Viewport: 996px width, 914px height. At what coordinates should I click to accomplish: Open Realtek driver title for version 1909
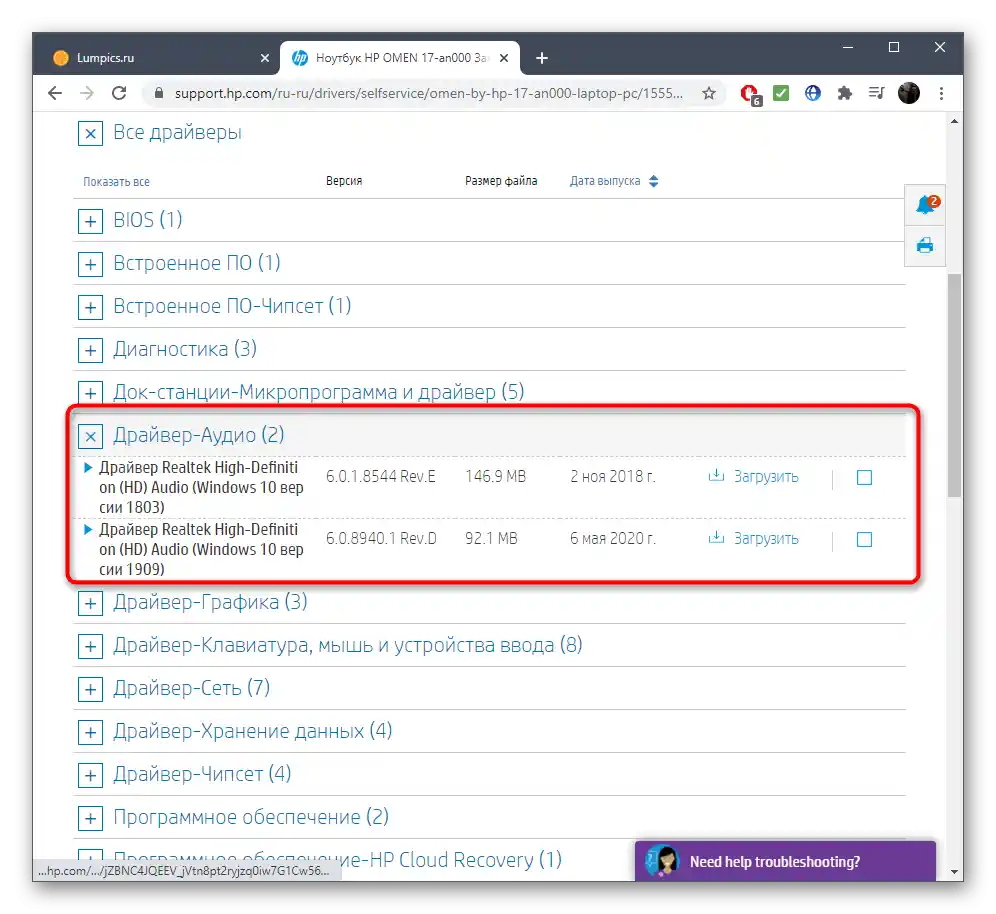[201, 549]
